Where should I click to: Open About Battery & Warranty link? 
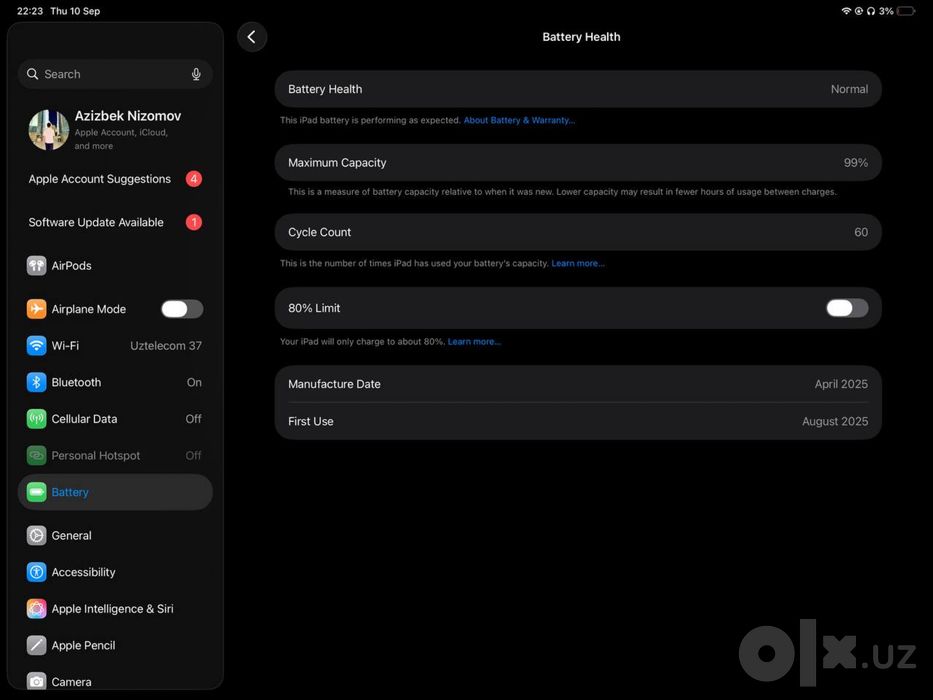pyautogui.click(x=519, y=120)
